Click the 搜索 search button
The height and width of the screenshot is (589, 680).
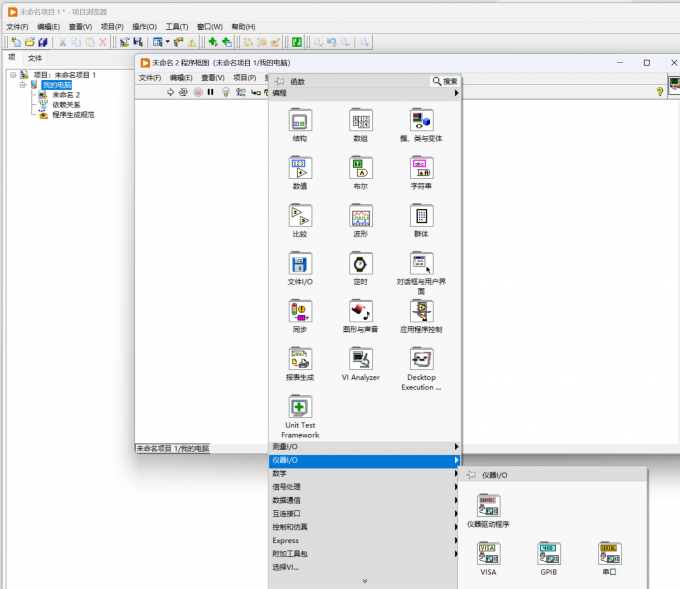click(445, 81)
